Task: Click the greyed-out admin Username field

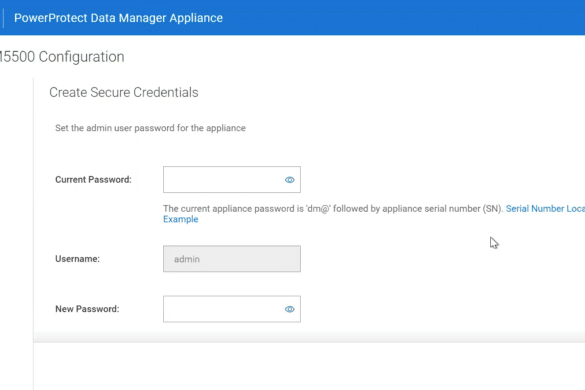Action: point(232,259)
